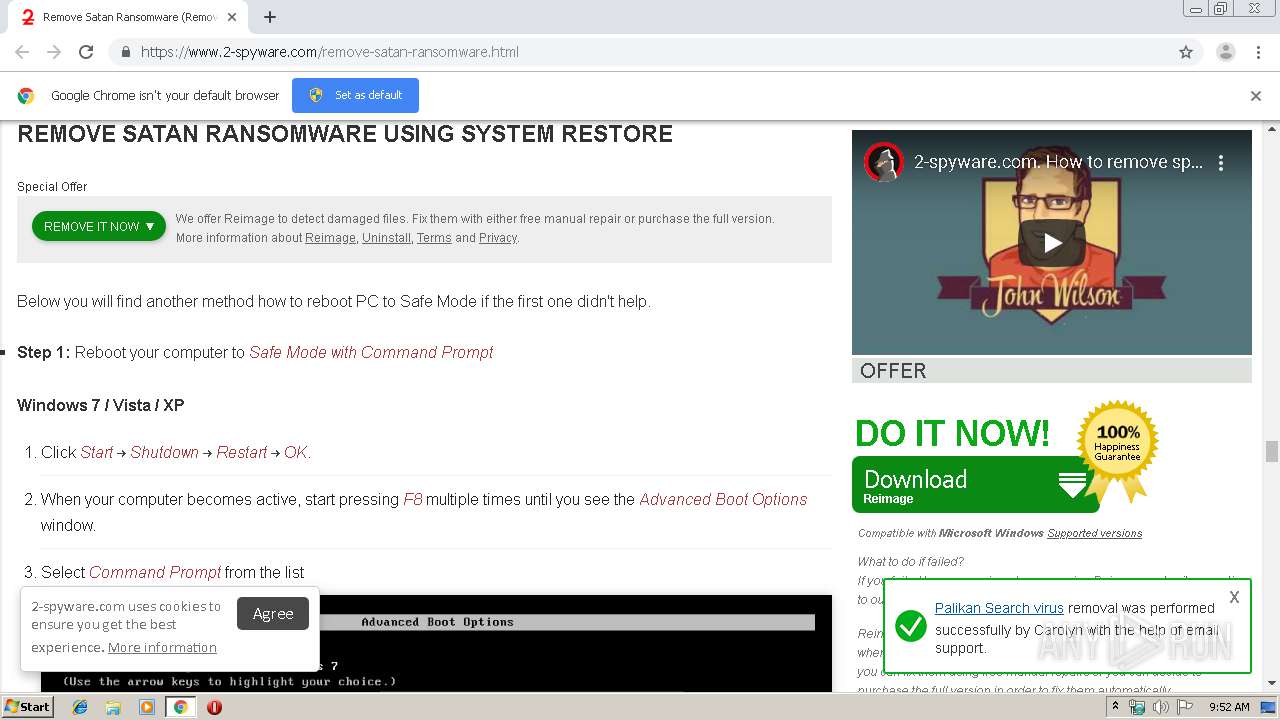Viewport: 1280px width, 720px height.
Task: Switch to Chrome taskbar button
Action: (x=181, y=707)
